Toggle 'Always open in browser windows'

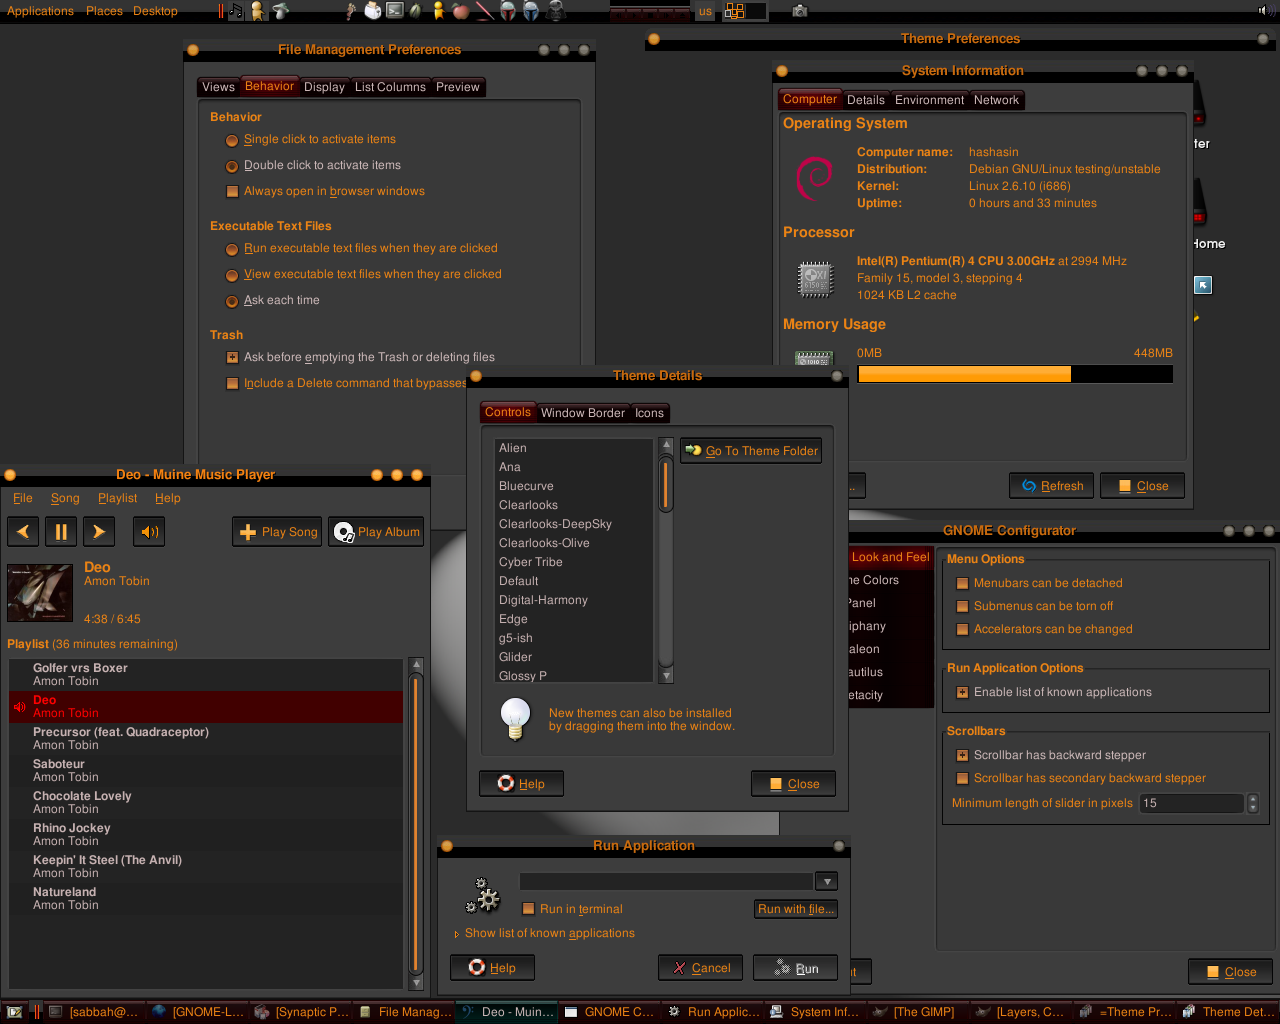pyautogui.click(x=325, y=192)
